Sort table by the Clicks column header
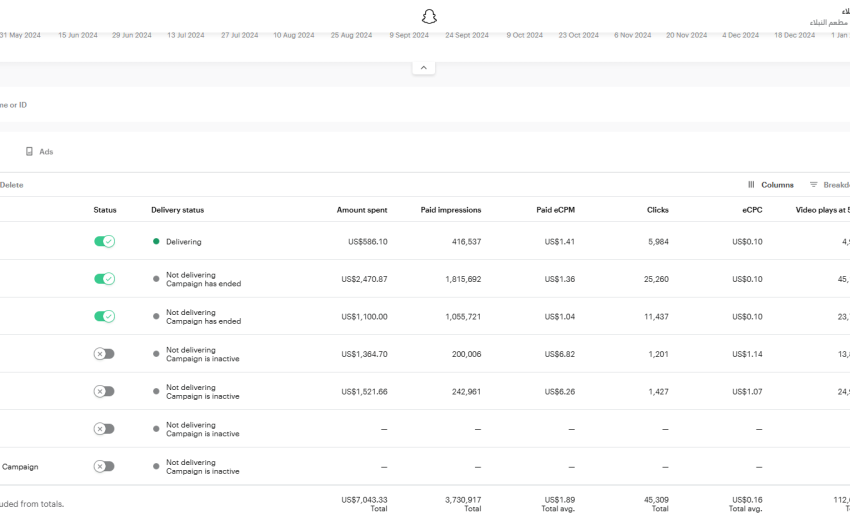 tap(657, 210)
